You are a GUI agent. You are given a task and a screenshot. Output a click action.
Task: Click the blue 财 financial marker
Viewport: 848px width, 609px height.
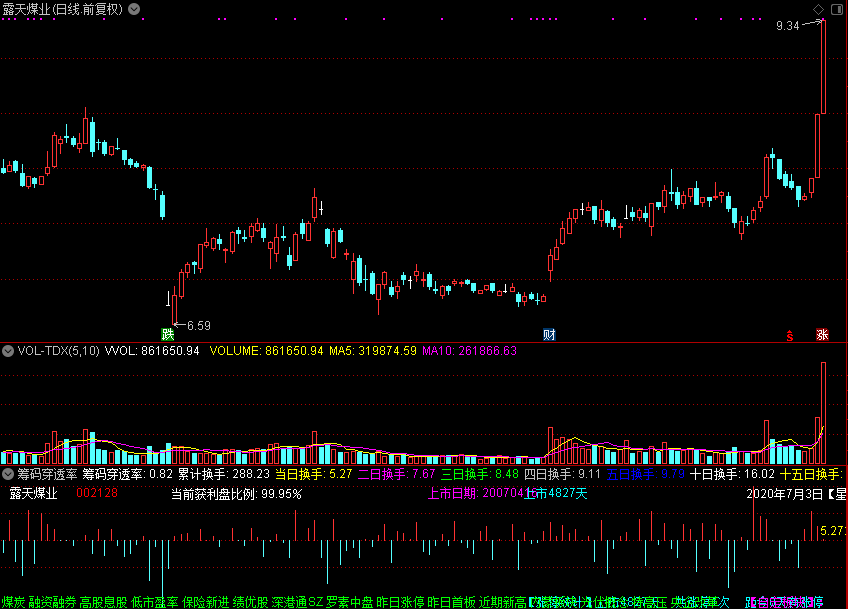click(x=549, y=334)
